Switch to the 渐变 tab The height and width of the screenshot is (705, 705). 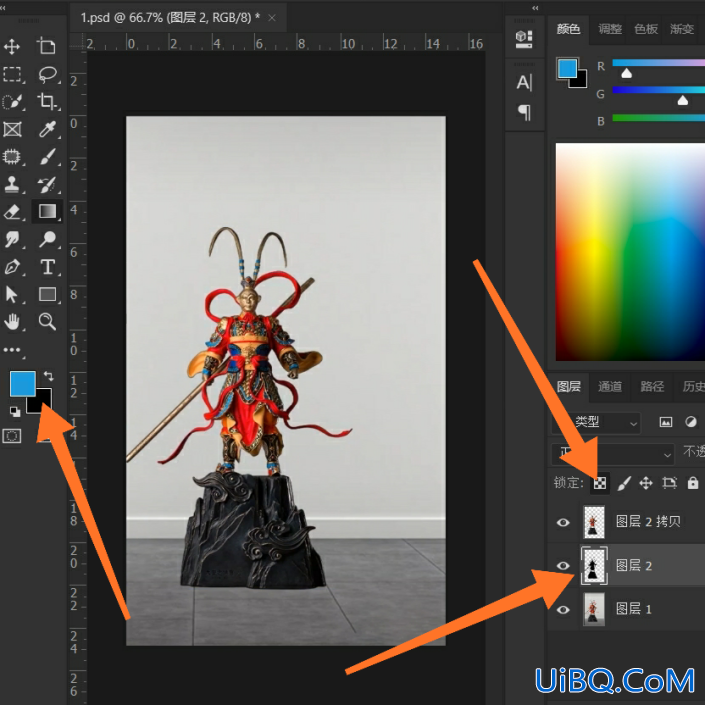(682, 29)
